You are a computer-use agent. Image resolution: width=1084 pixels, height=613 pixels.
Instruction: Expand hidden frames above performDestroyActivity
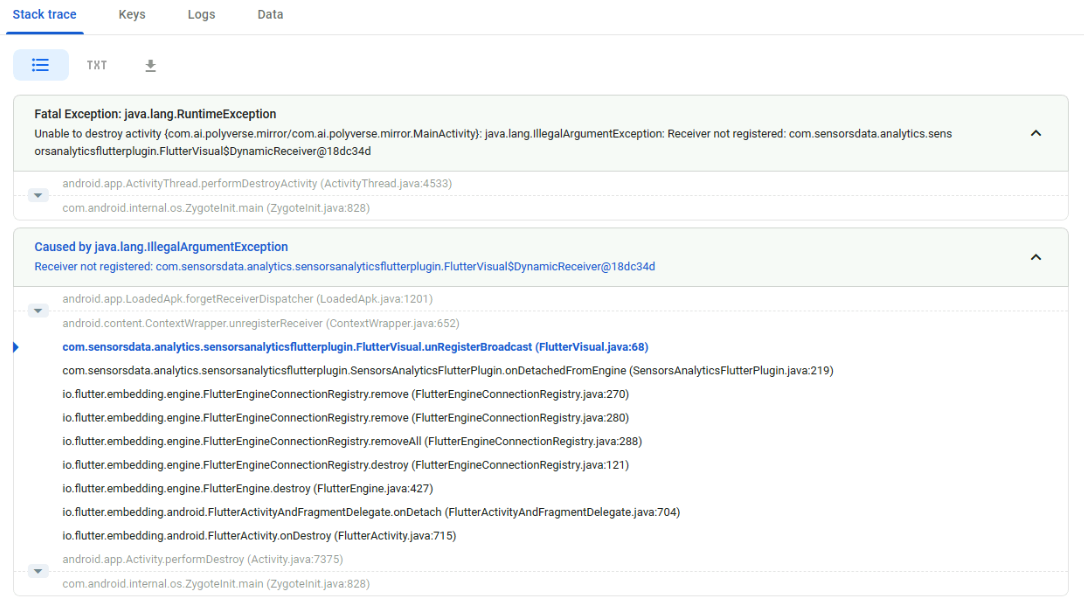click(38, 194)
